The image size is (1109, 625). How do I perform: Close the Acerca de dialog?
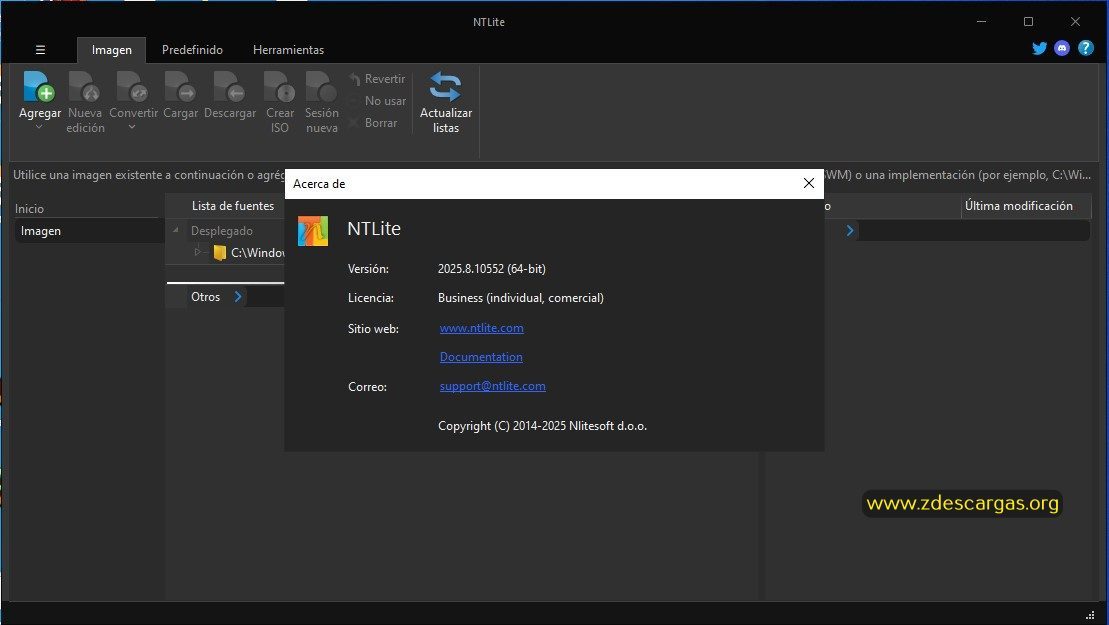(x=808, y=183)
